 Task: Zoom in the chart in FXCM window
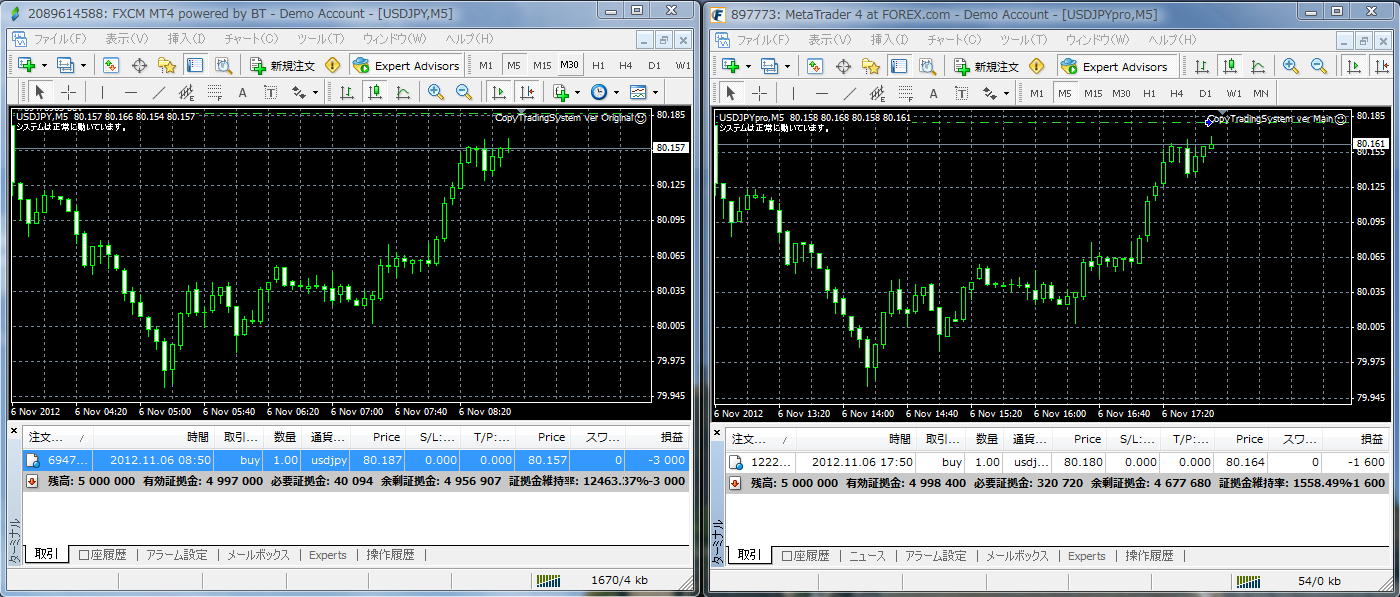(436, 92)
